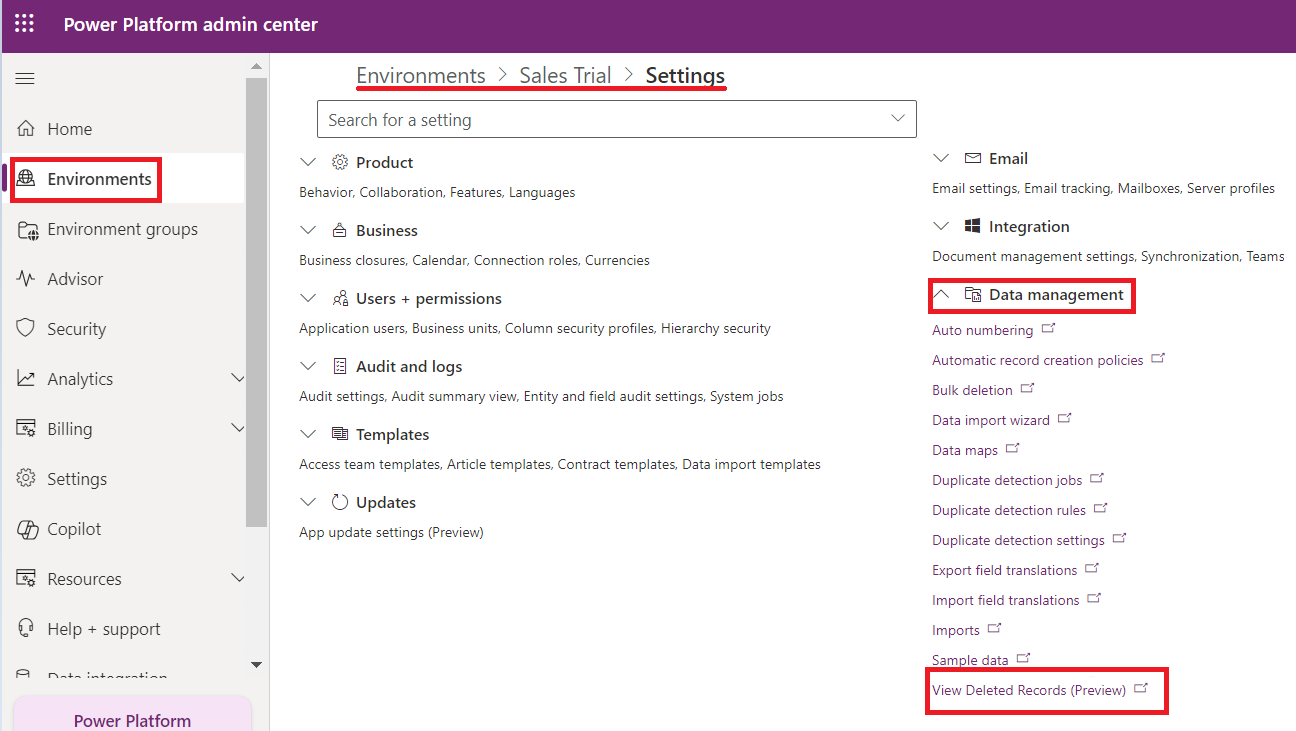Click the sidebar scrollbar up arrow

[256, 67]
